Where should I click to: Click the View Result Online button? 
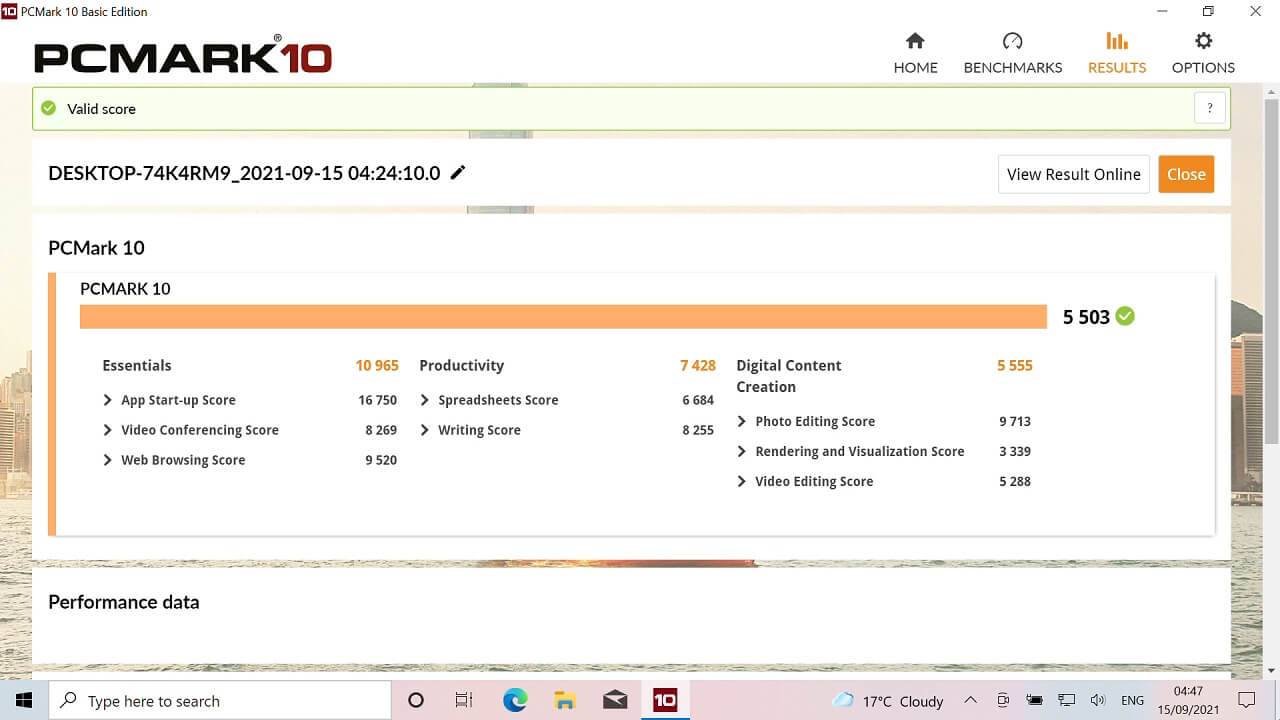tap(1073, 174)
